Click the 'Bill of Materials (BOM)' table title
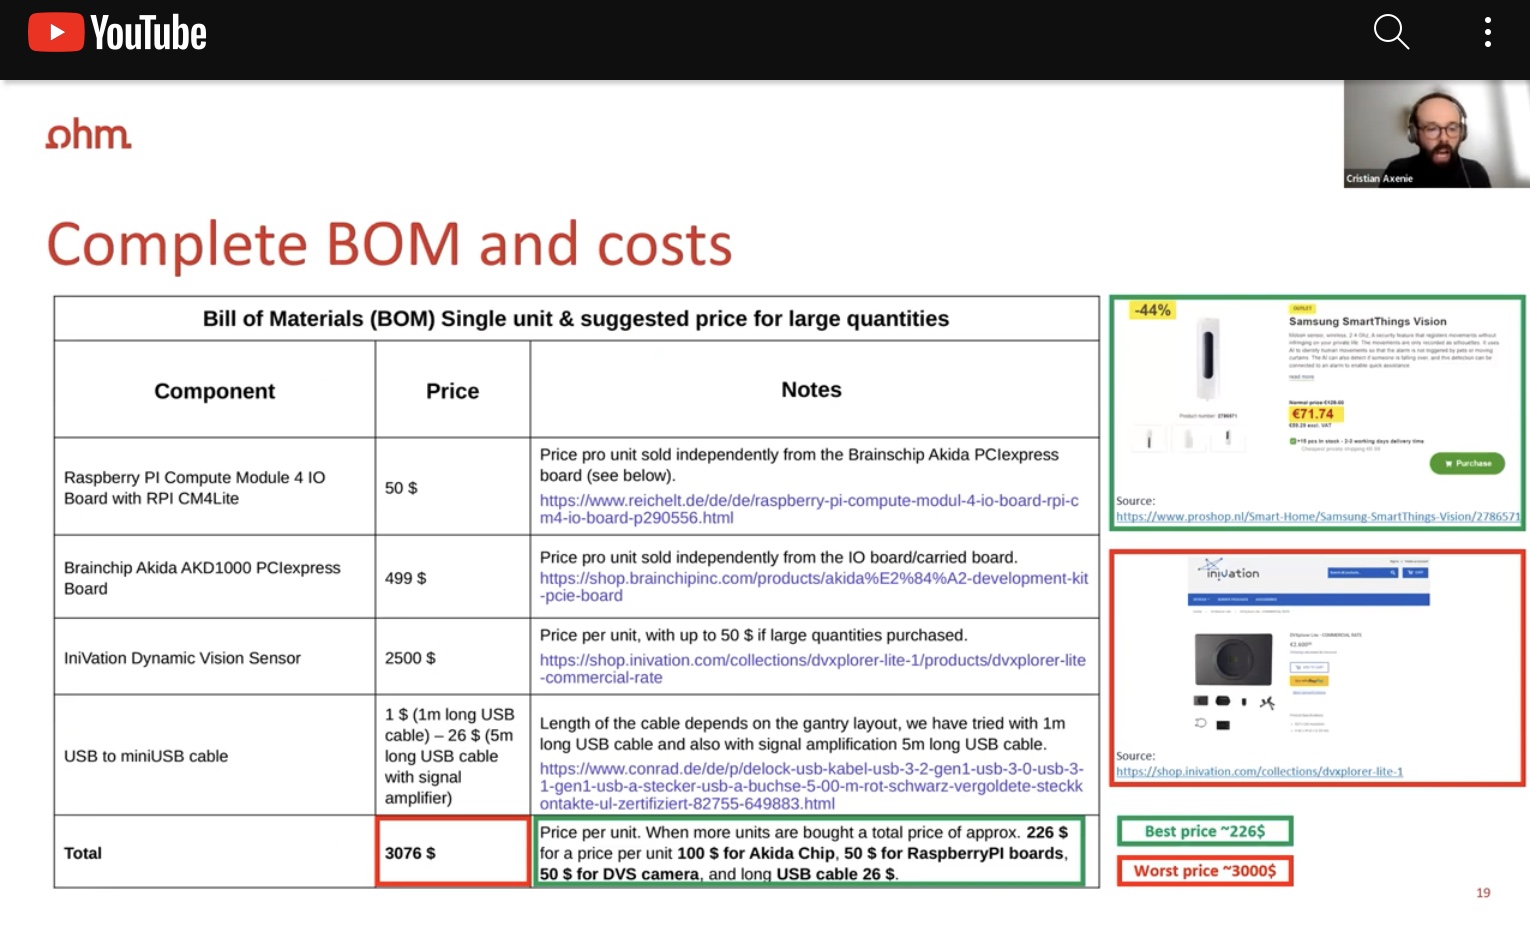Image resolution: width=1530 pixels, height=937 pixels. [576, 319]
